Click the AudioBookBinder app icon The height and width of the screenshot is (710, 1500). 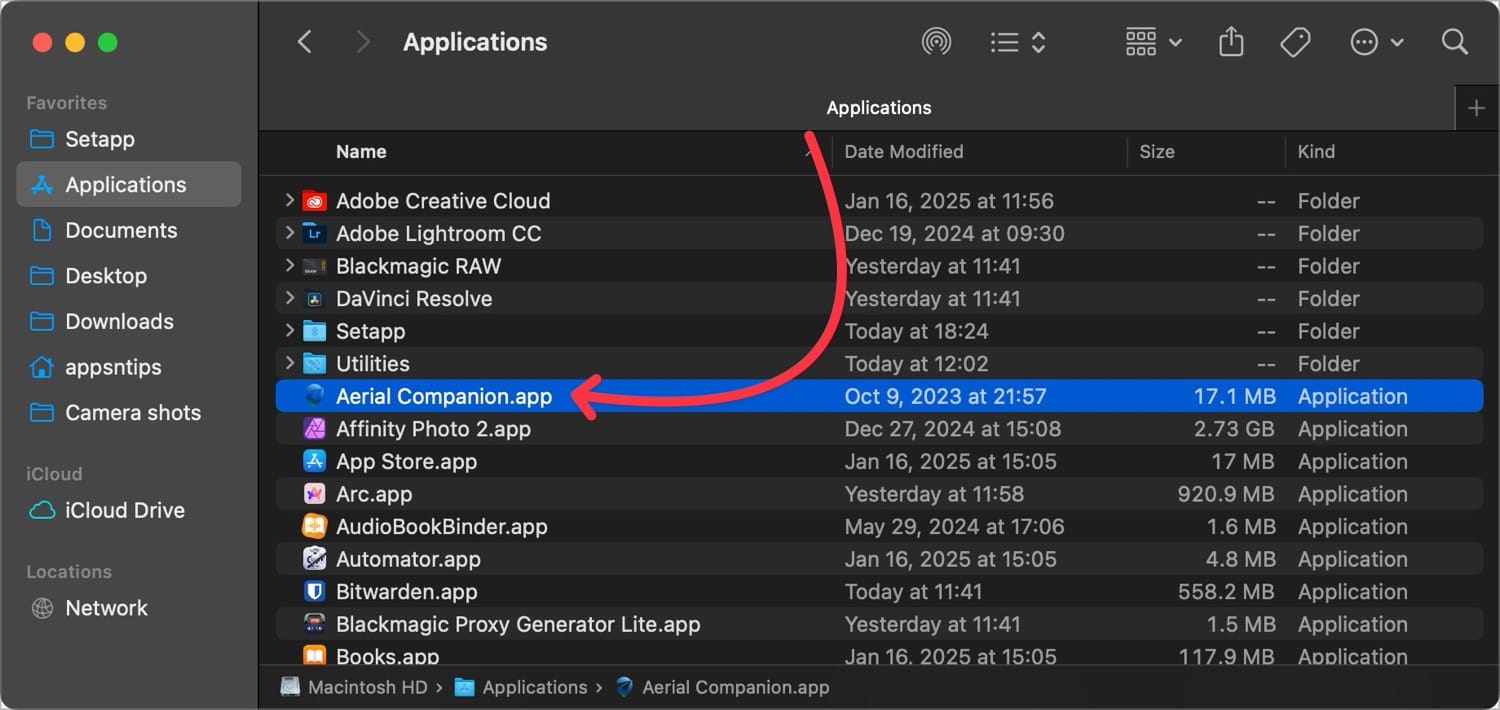coord(315,526)
